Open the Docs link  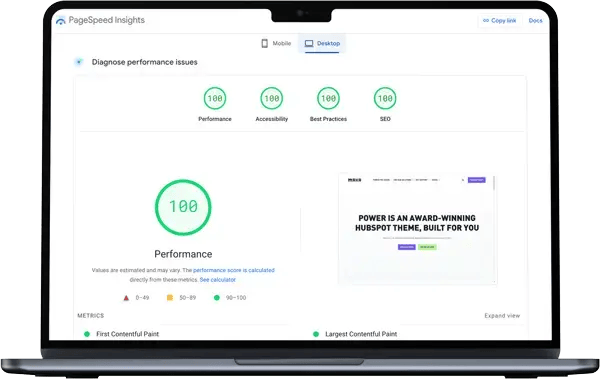[x=535, y=20]
